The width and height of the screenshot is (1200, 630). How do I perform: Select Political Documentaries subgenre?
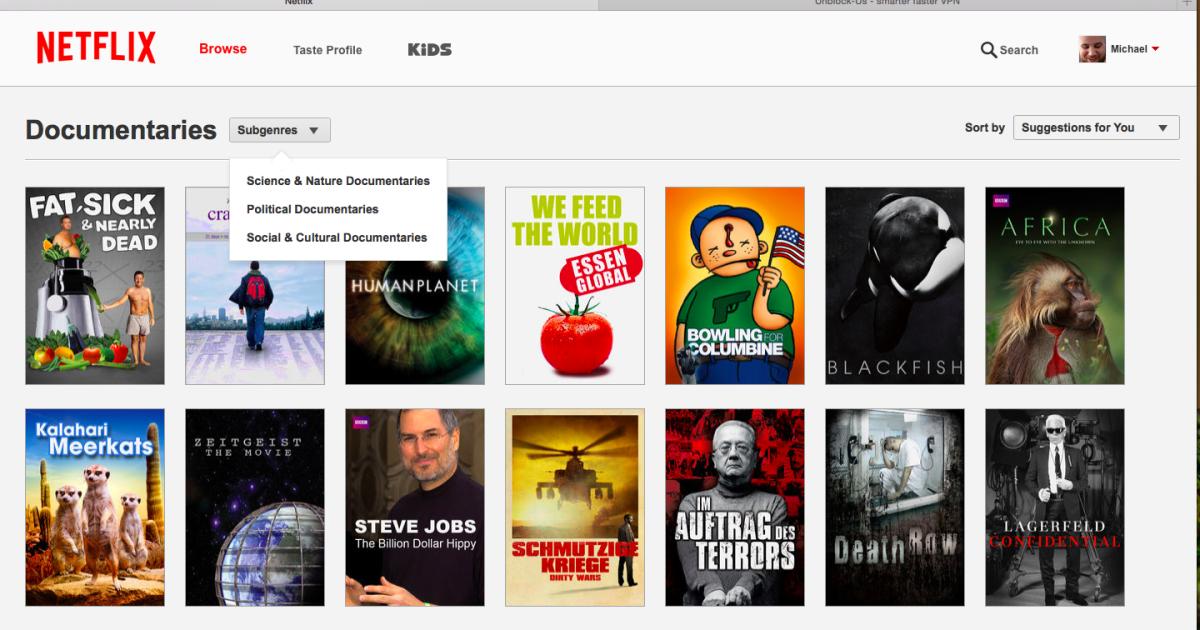coord(312,209)
